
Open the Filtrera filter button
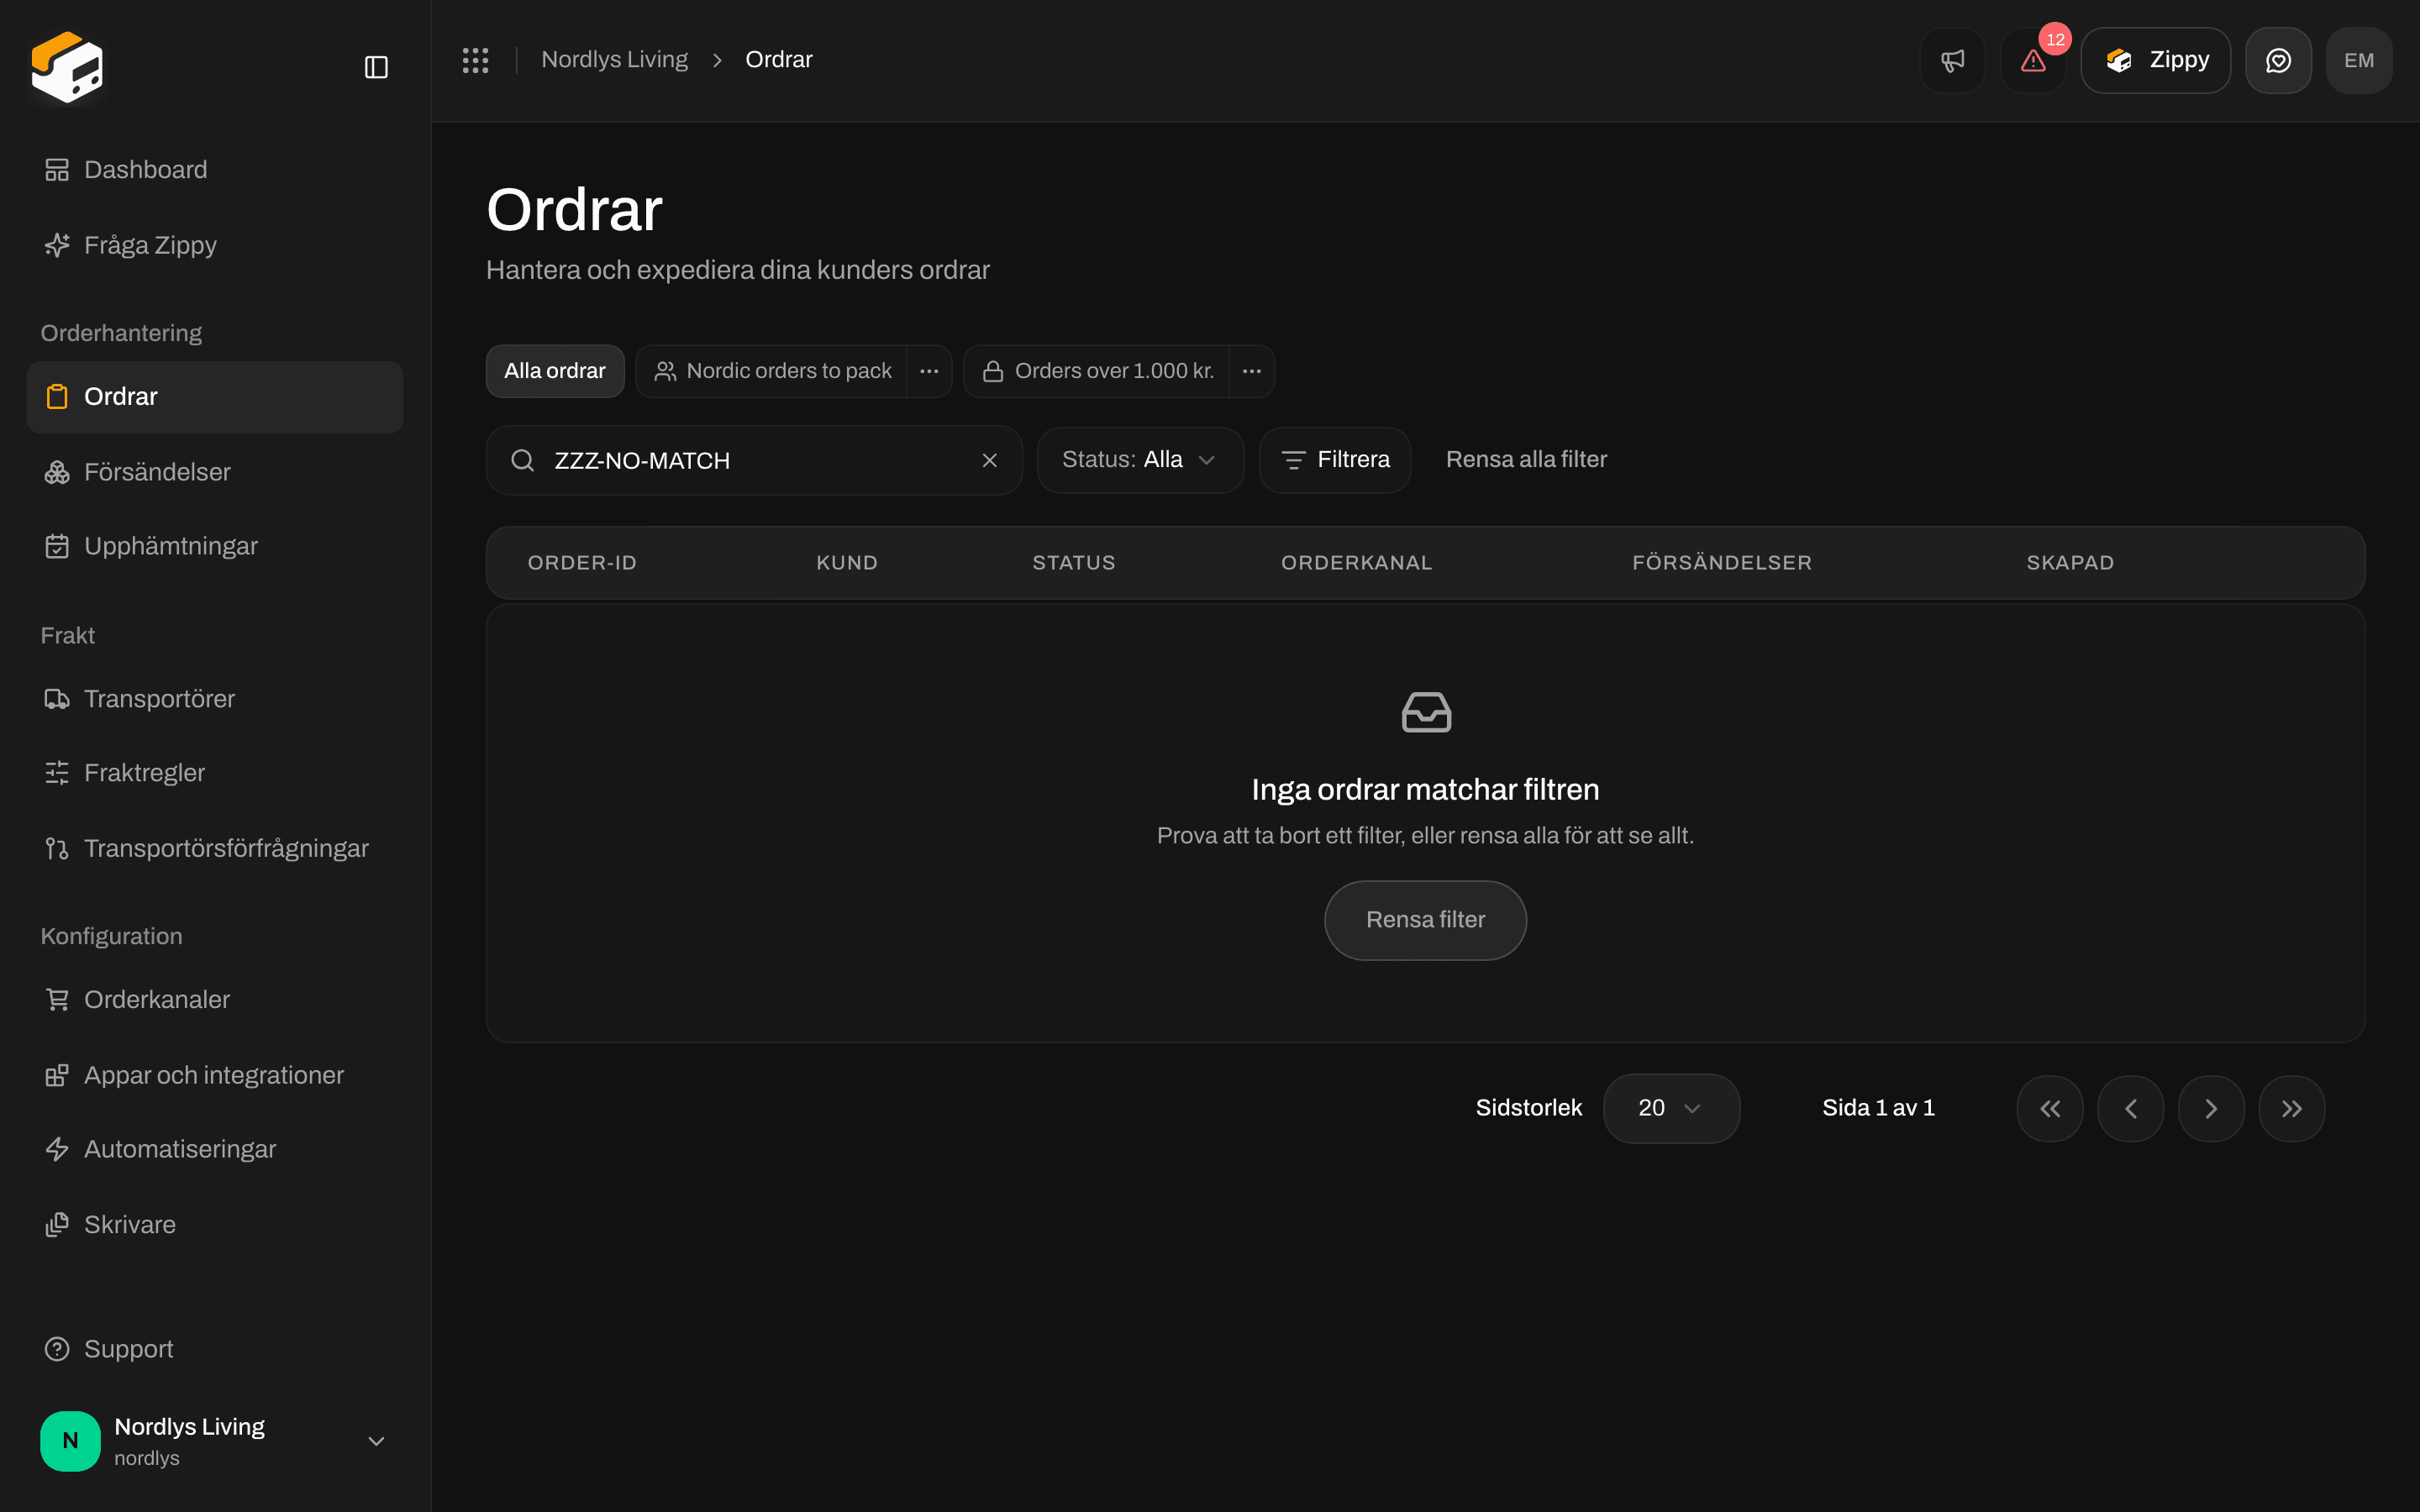(1335, 460)
